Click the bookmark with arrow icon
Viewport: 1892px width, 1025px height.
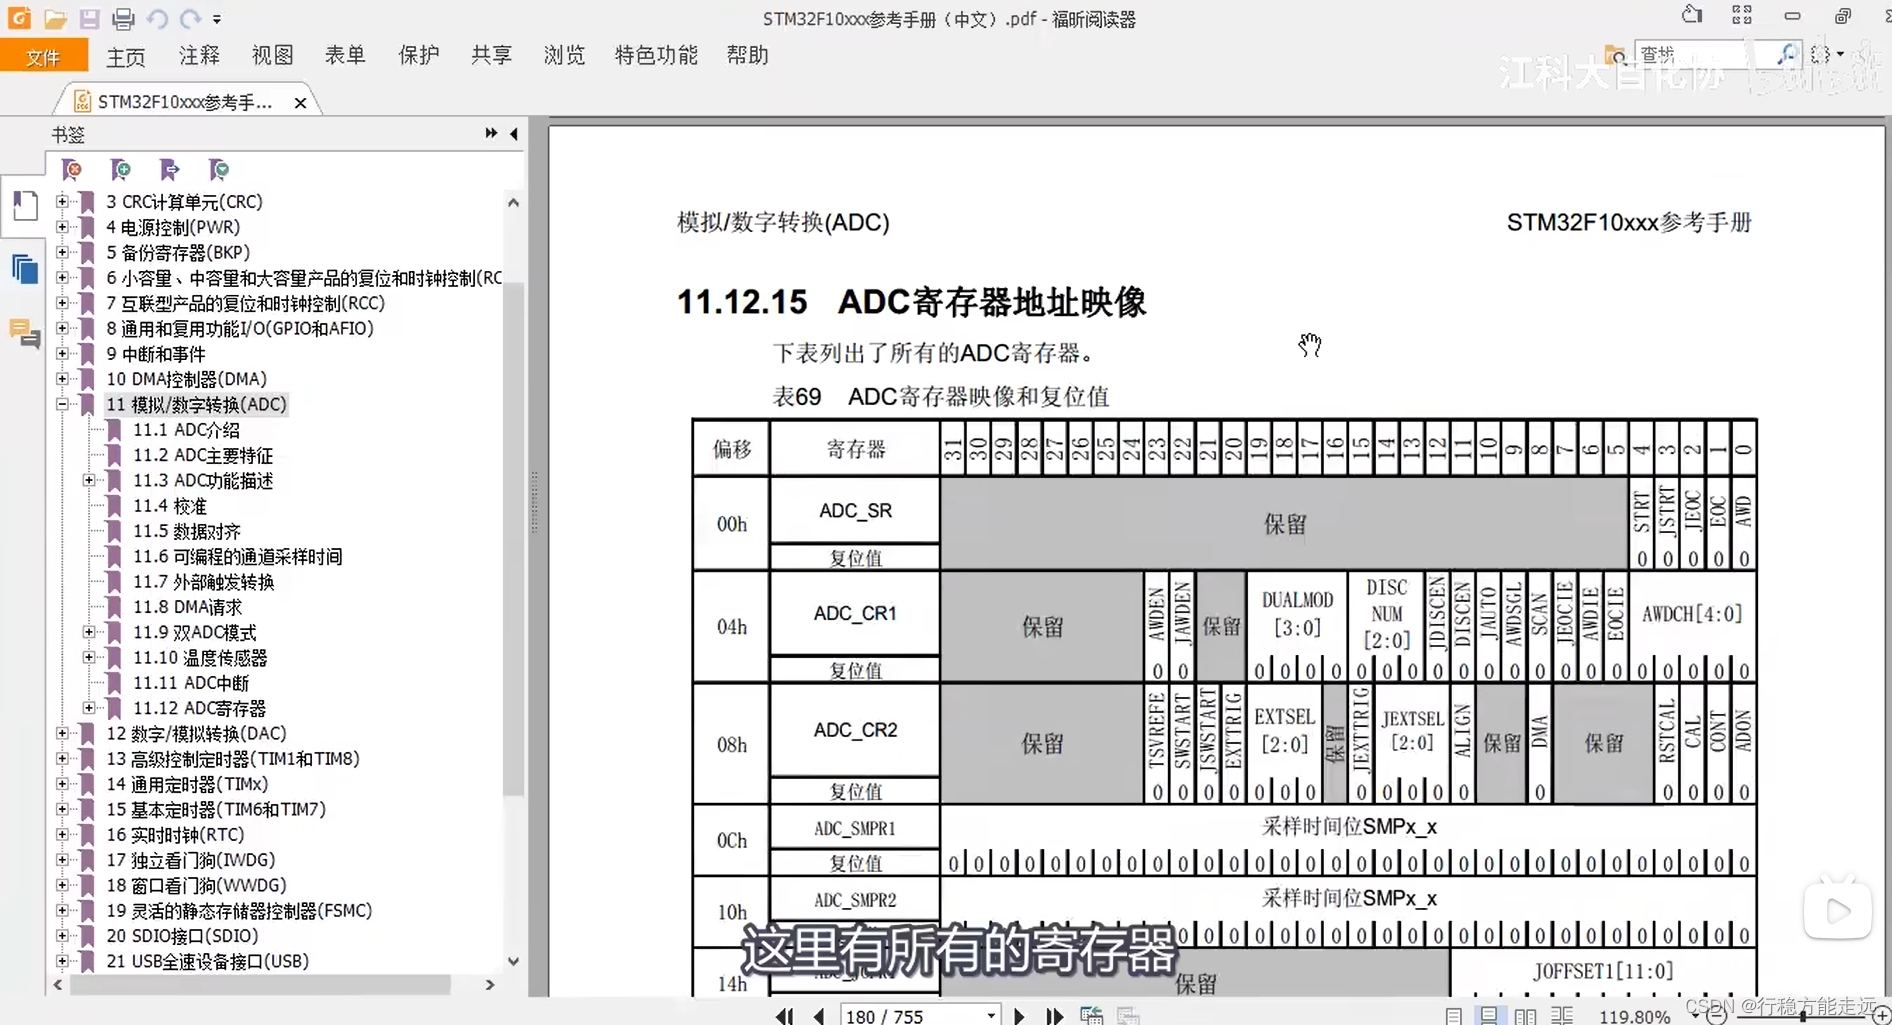tap(169, 170)
